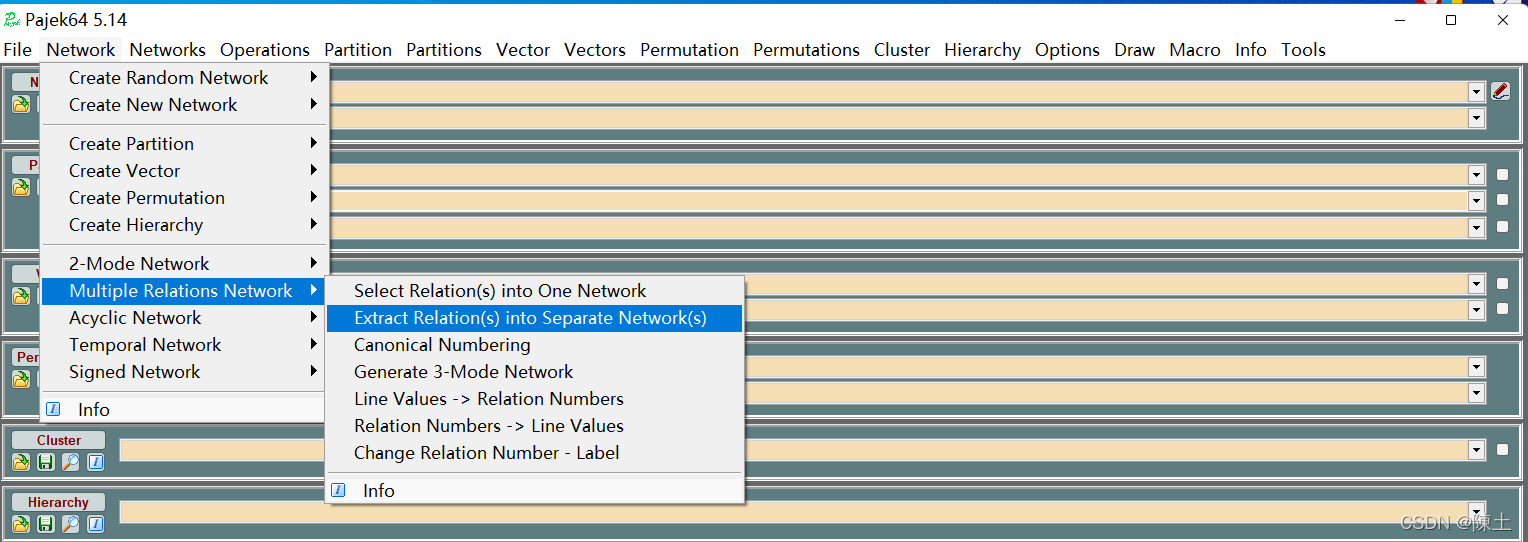Expand Create Vector submenu
The width and height of the screenshot is (1528, 542).
(184, 171)
